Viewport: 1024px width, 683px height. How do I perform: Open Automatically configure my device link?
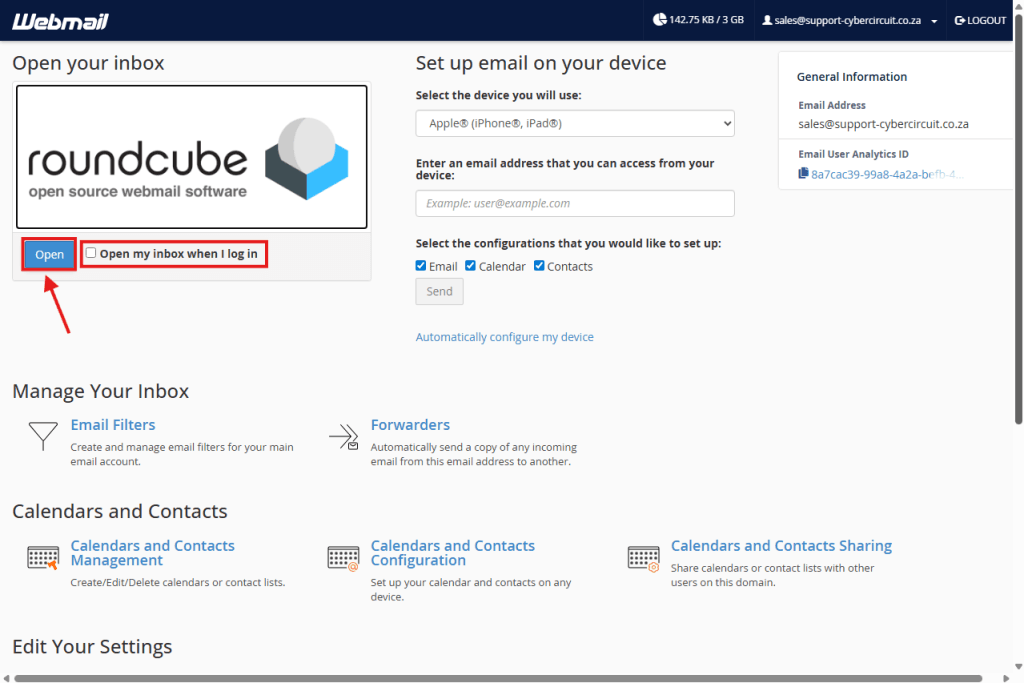coord(504,337)
